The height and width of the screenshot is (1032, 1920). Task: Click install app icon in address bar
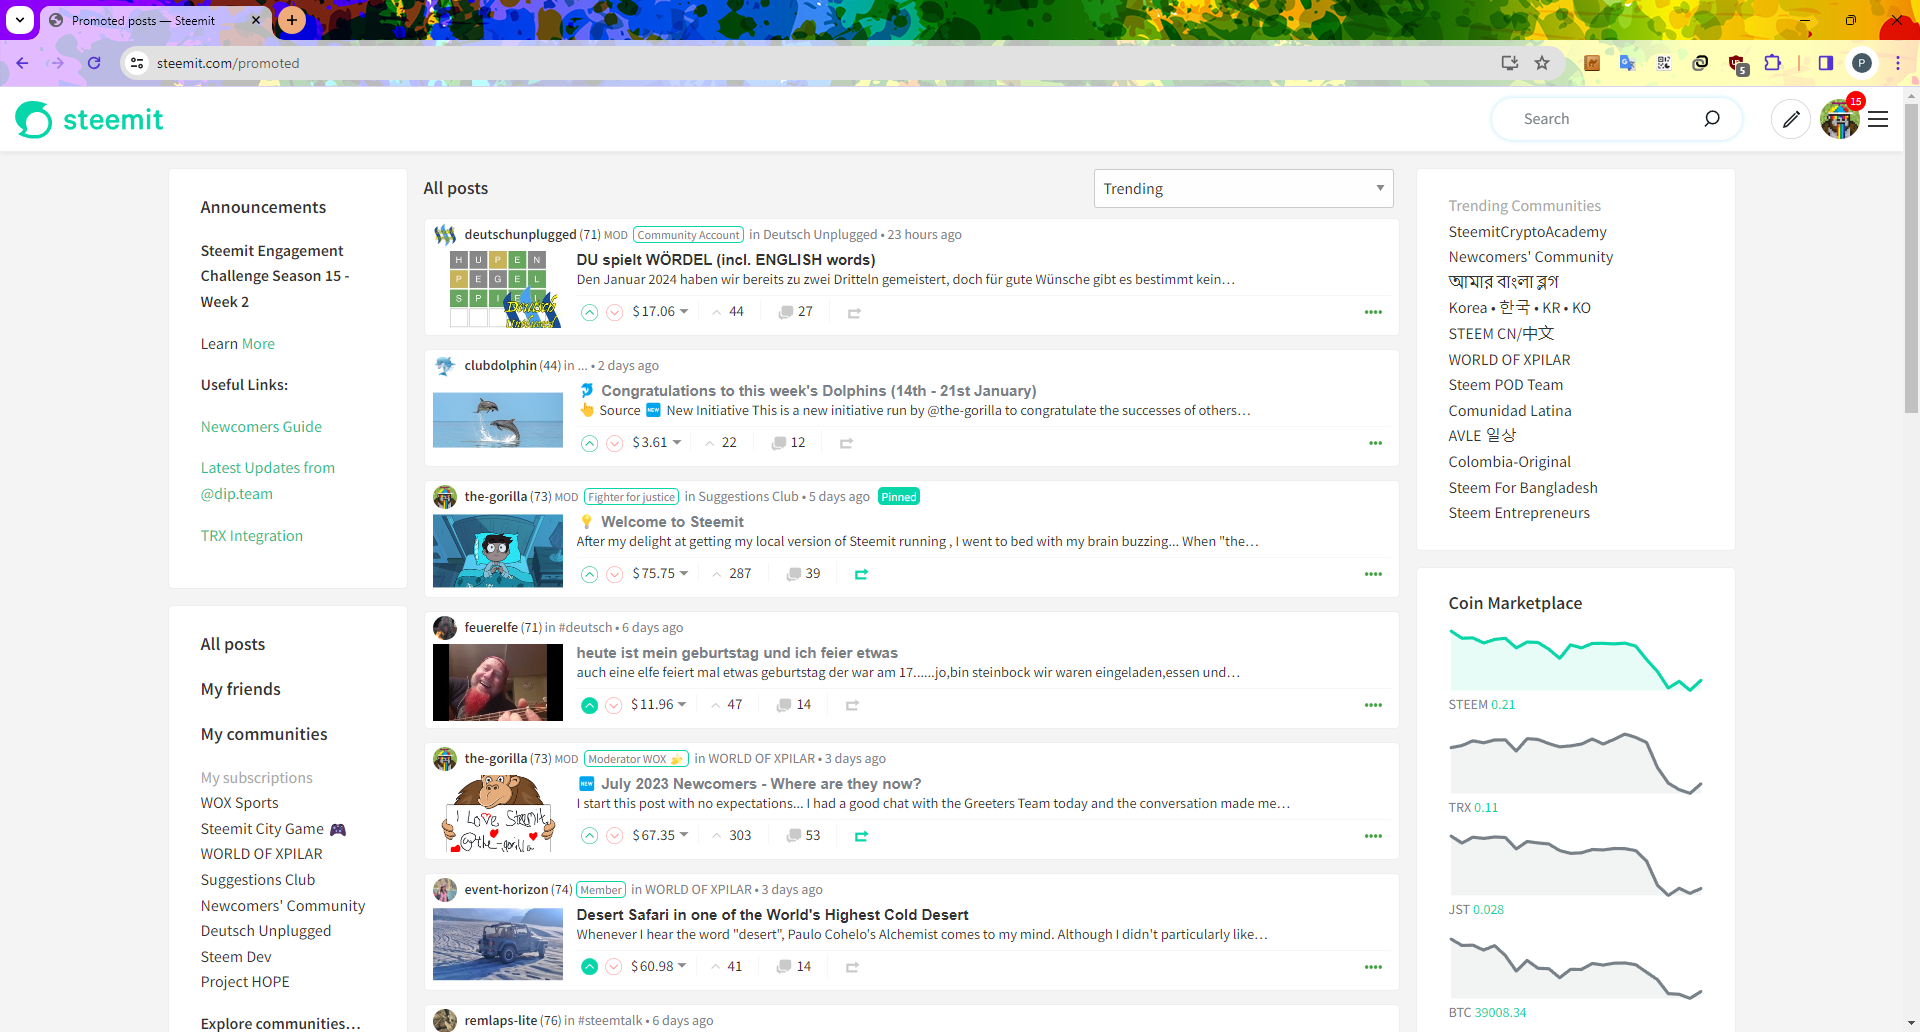click(1509, 63)
